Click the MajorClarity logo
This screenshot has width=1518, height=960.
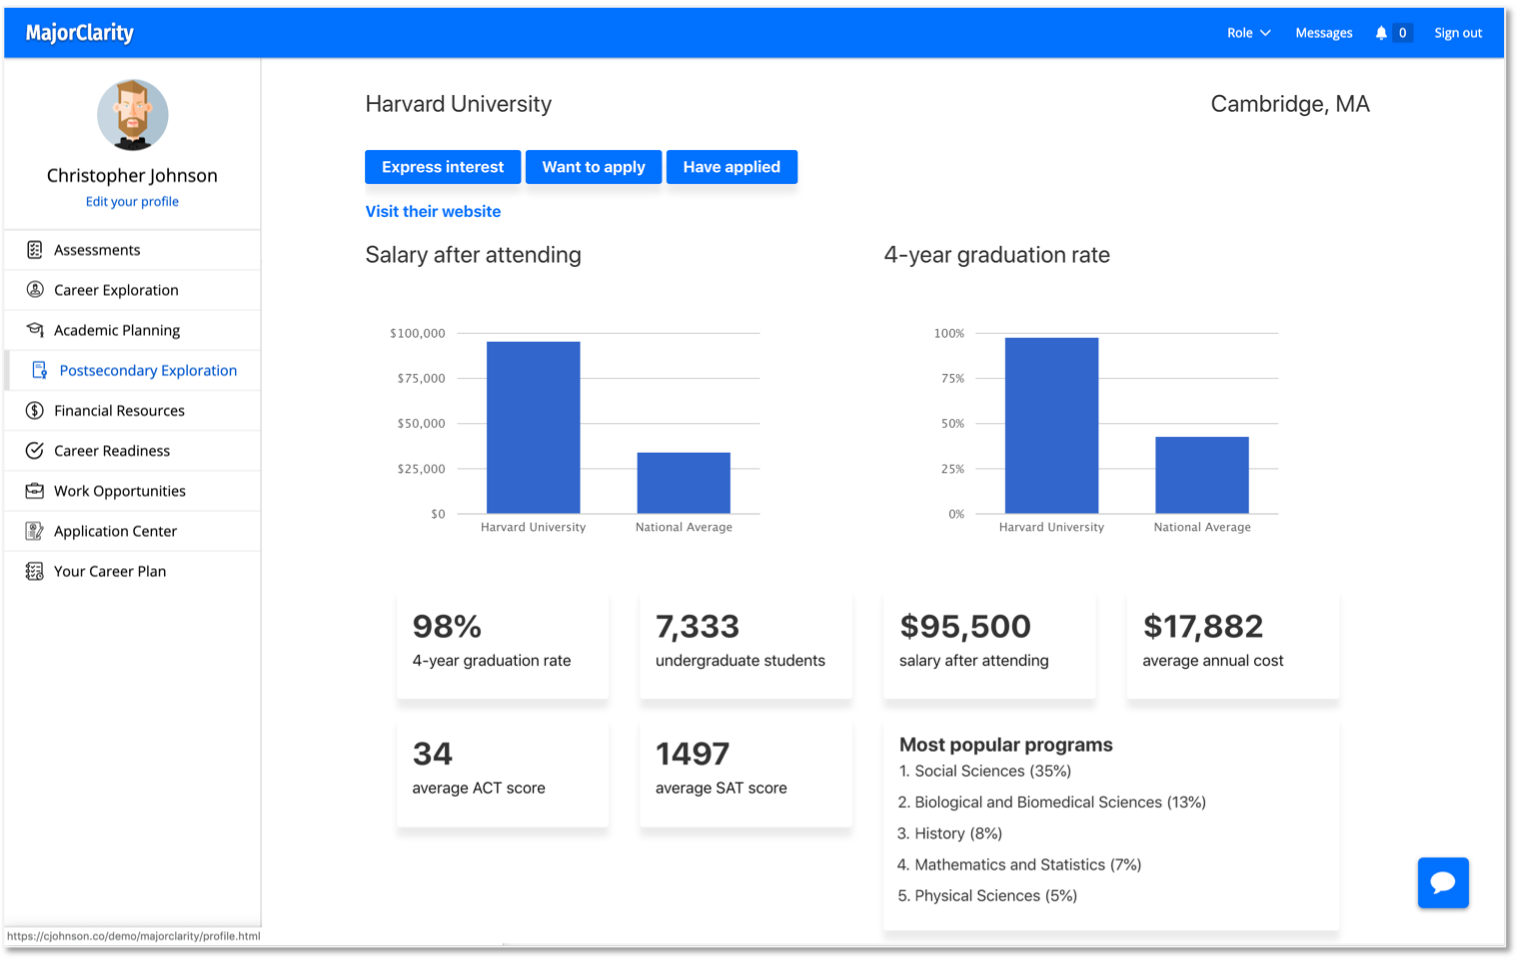pos(80,33)
